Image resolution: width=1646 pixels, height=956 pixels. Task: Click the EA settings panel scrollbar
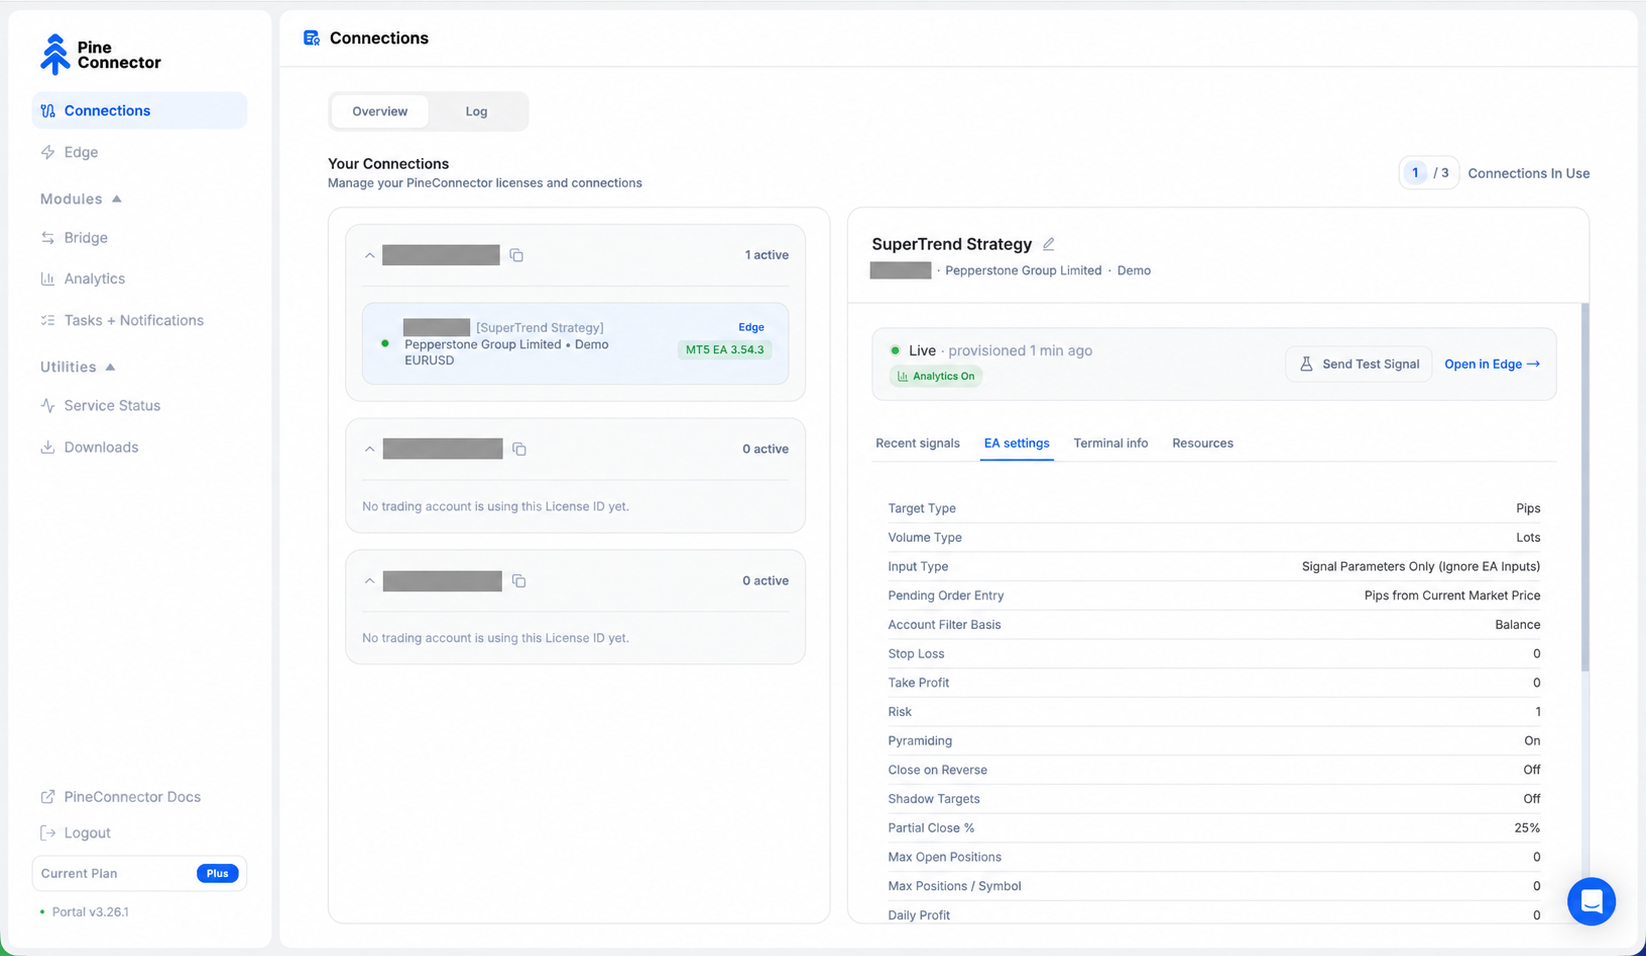point(1585,488)
